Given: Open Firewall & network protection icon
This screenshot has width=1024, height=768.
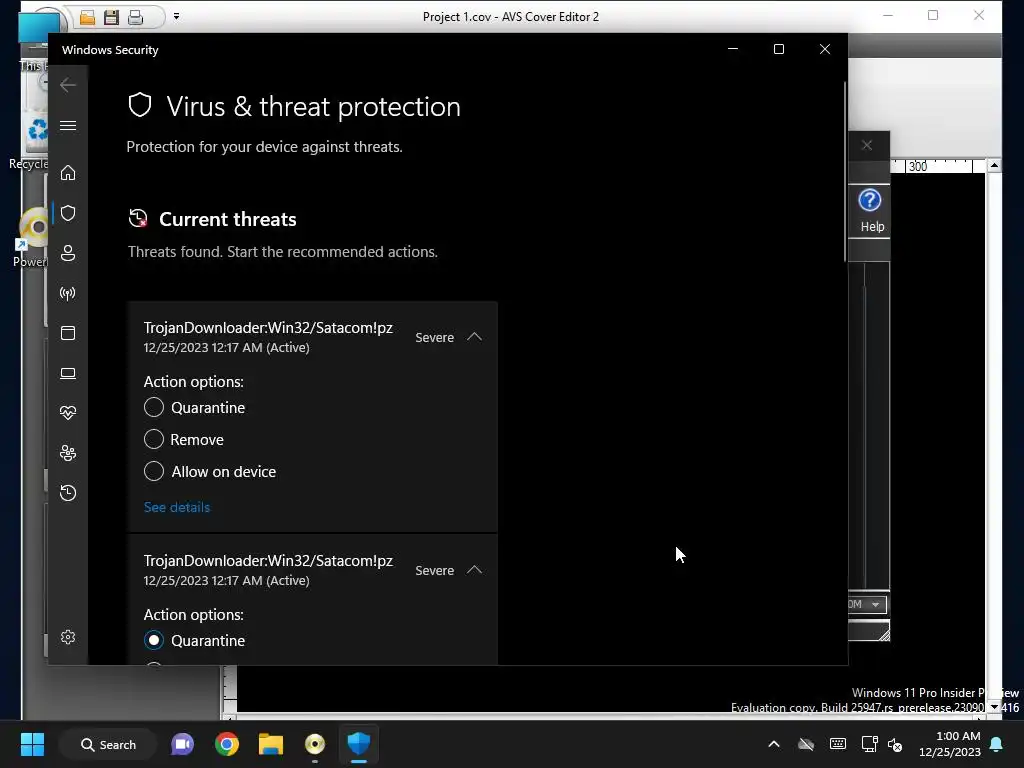Looking at the screenshot, I should click(x=68, y=293).
